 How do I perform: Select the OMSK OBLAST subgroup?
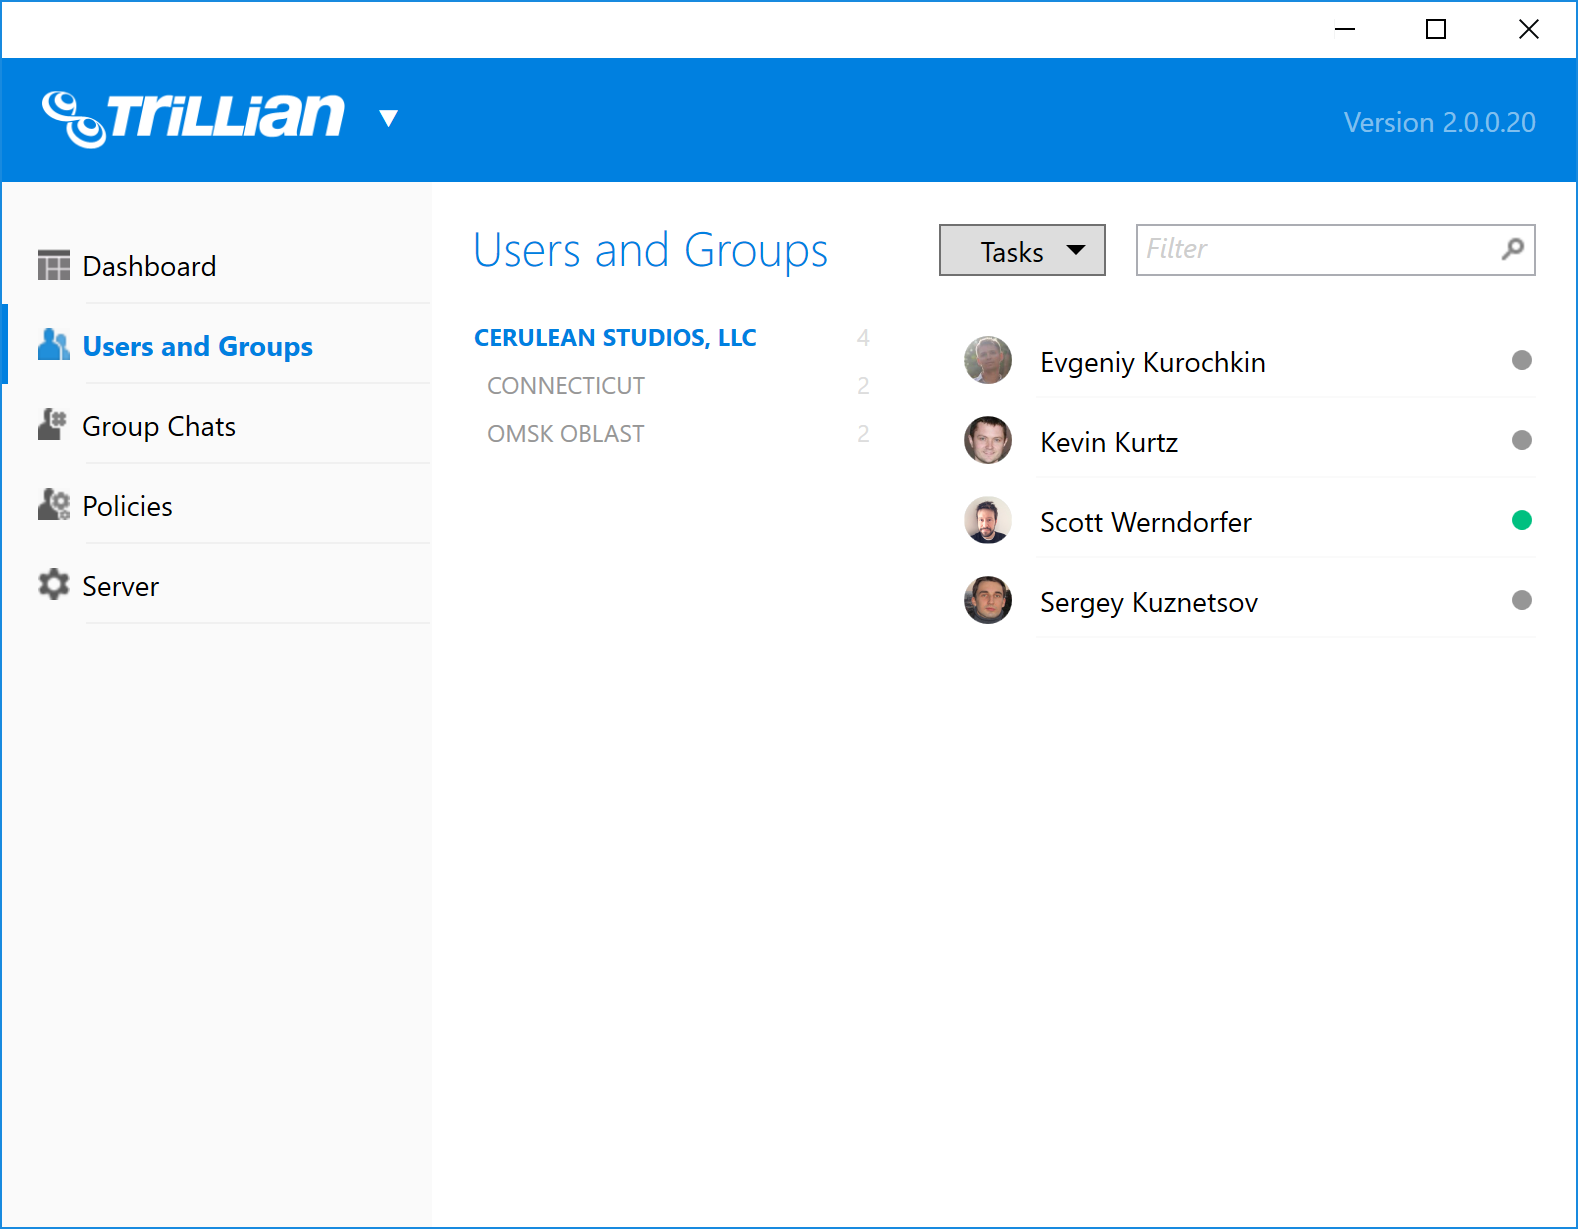tap(566, 434)
